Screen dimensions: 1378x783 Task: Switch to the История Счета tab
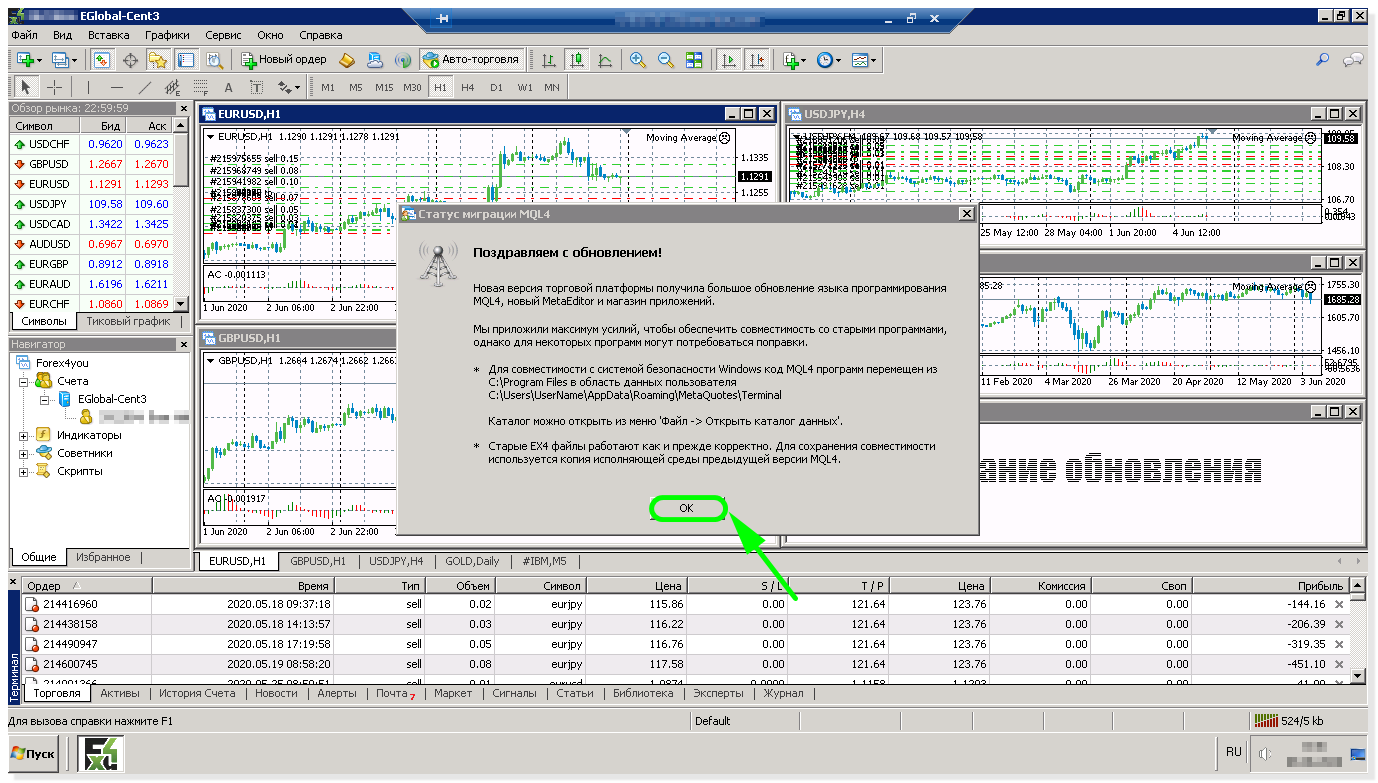coord(197,693)
